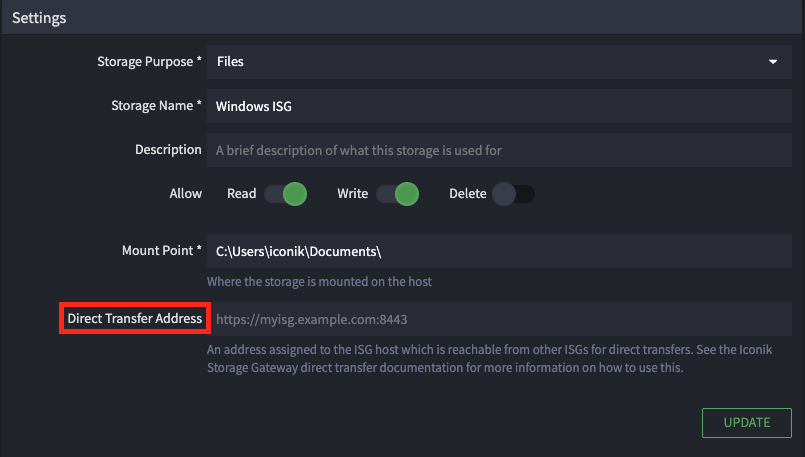The height and width of the screenshot is (457, 805).
Task: Select the Mount Point path field
Action: (x=499, y=251)
